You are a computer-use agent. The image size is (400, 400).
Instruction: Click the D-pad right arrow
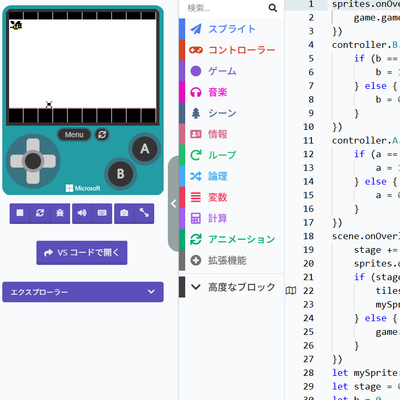coord(49,161)
